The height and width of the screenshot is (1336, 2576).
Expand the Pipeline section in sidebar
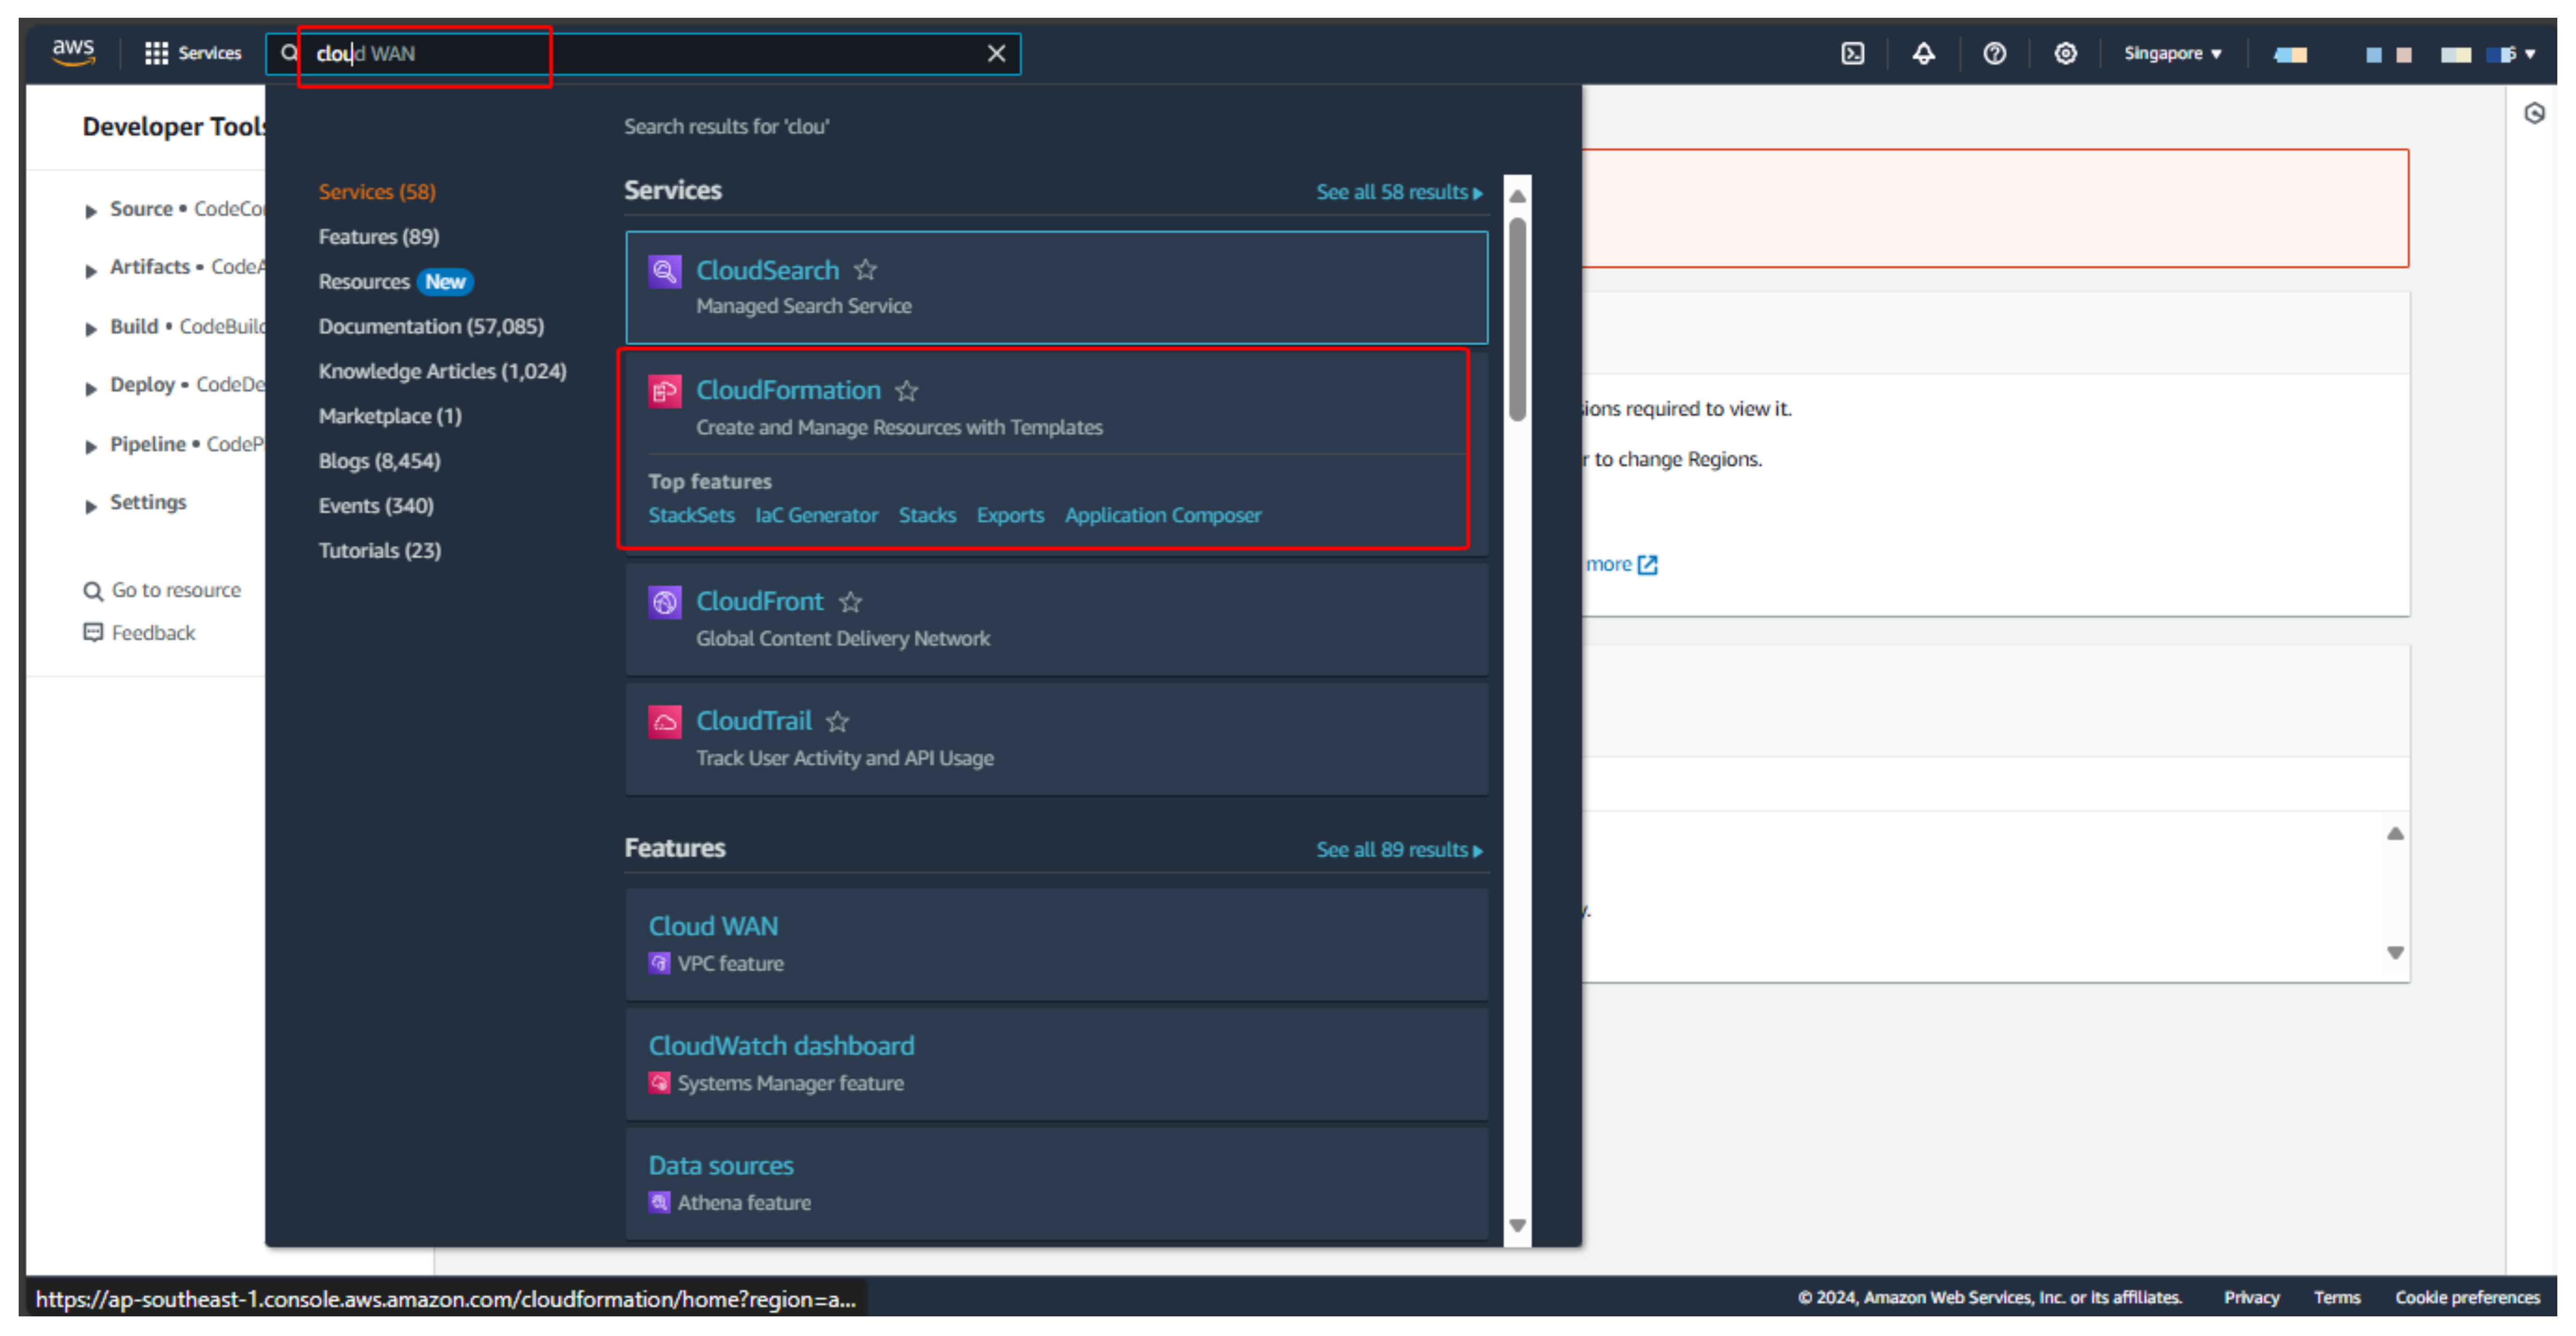click(x=91, y=447)
